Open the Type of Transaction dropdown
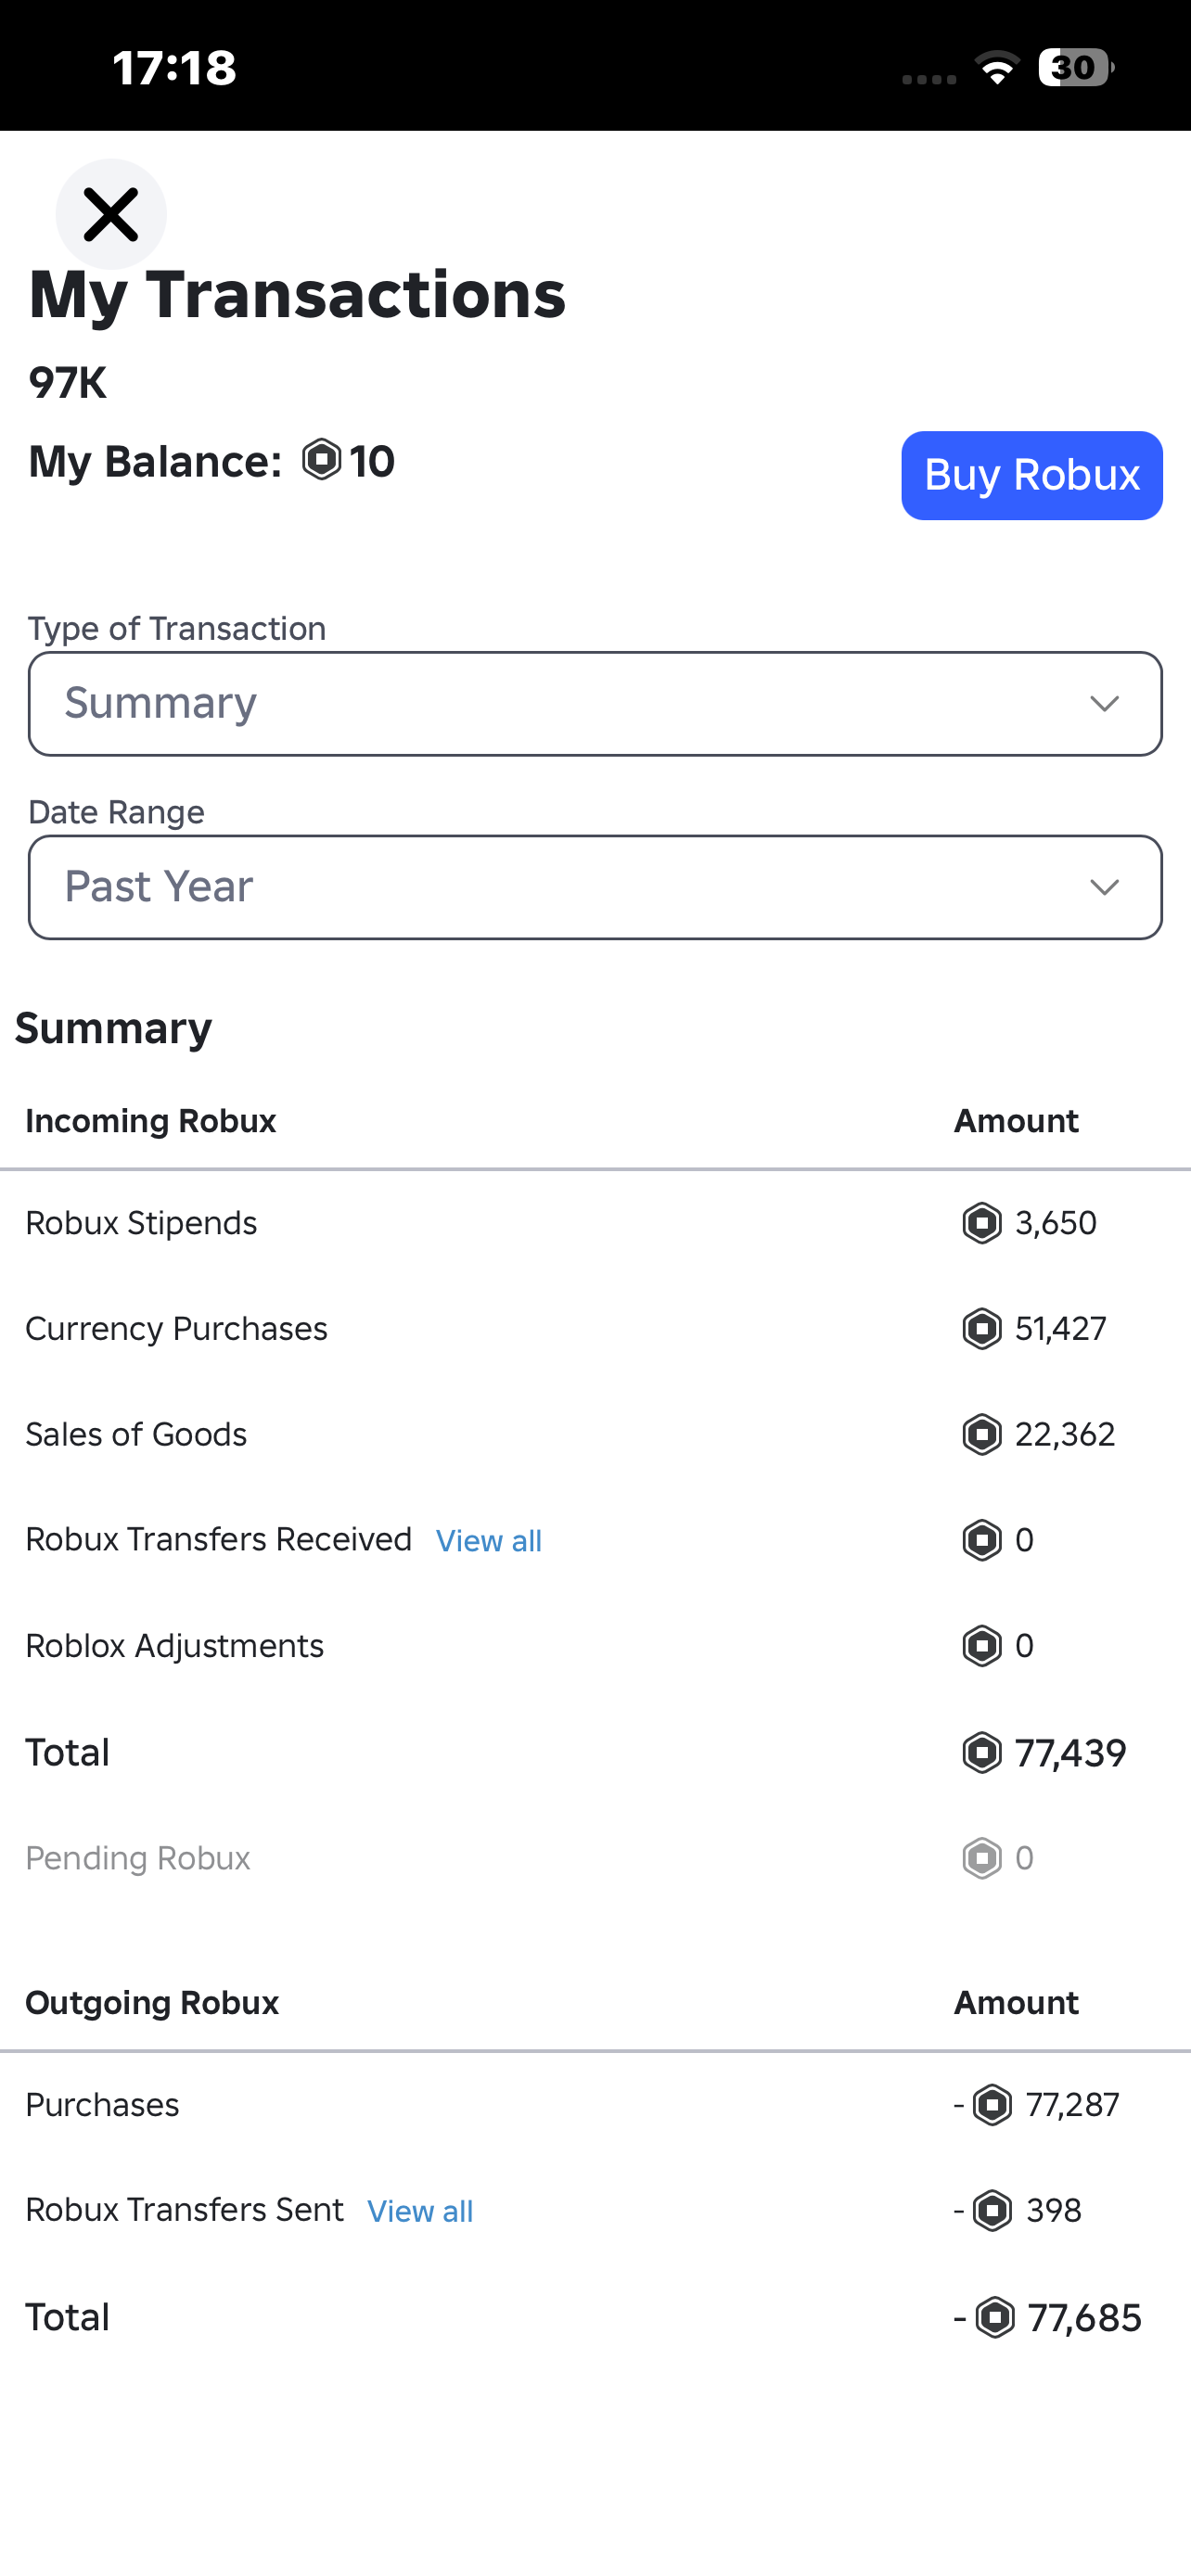This screenshot has width=1191, height=2576. click(595, 703)
